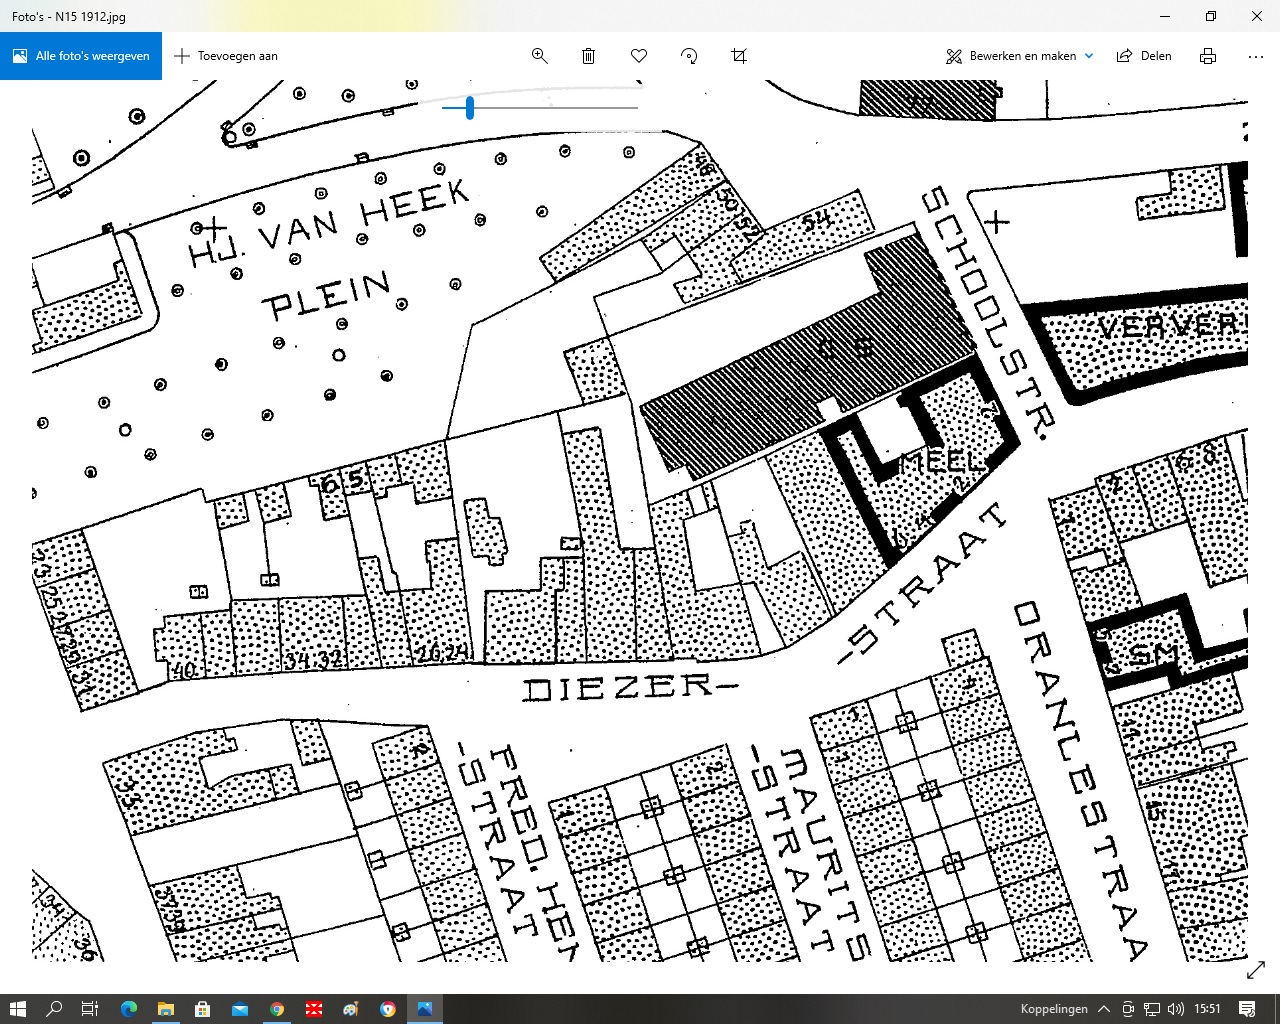Open the three-dots more options menu
This screenshot has width=1280, height=1024.
pyautogui.click(x=1256, y=56)
